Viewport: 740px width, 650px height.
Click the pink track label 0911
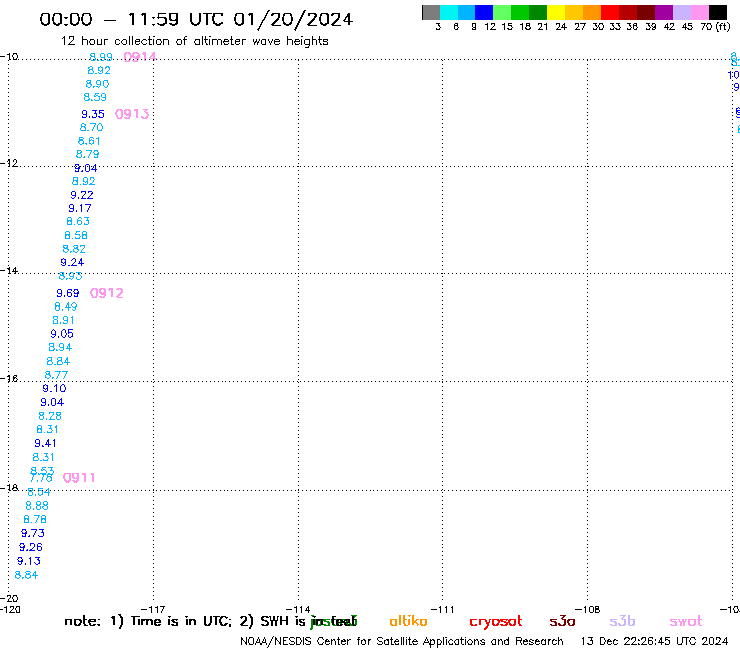(x=79, y=478)
